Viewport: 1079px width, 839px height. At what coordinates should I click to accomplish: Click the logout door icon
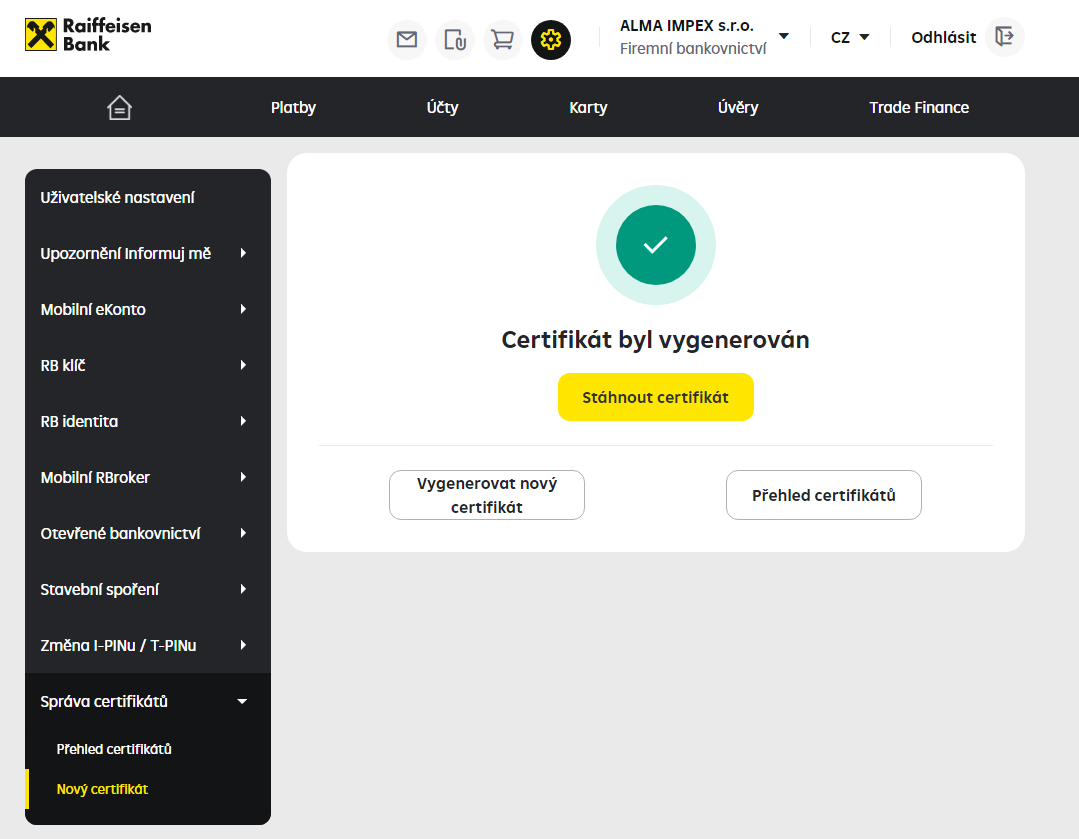pyautogui.click(x=1005, y=37)
